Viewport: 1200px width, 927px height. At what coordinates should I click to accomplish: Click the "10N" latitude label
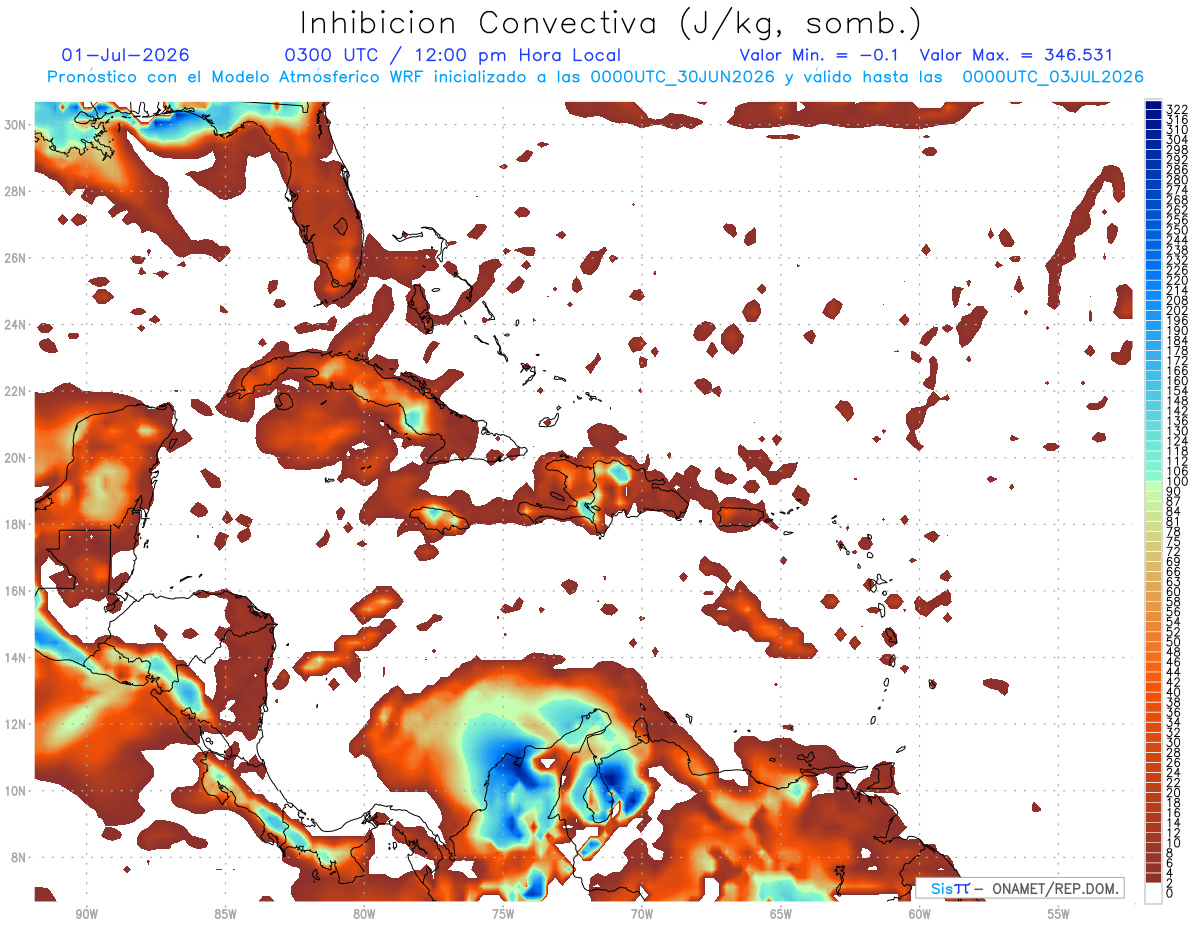tap(16, 791)
